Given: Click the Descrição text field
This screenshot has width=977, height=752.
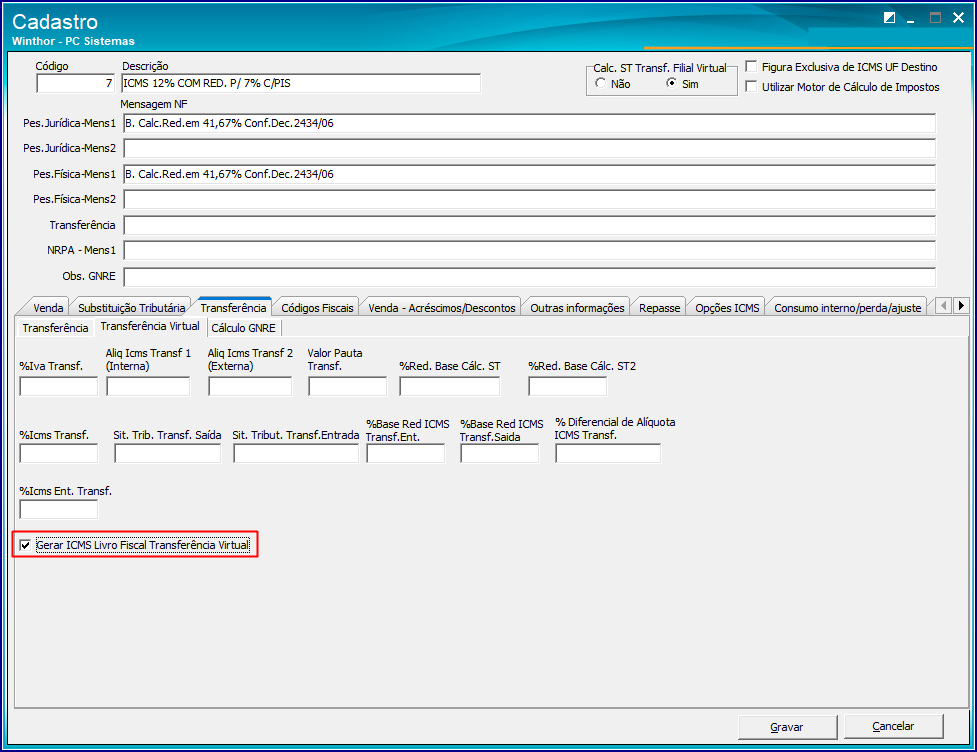Looking at the screenshot, I should click(x=301, y=83).
